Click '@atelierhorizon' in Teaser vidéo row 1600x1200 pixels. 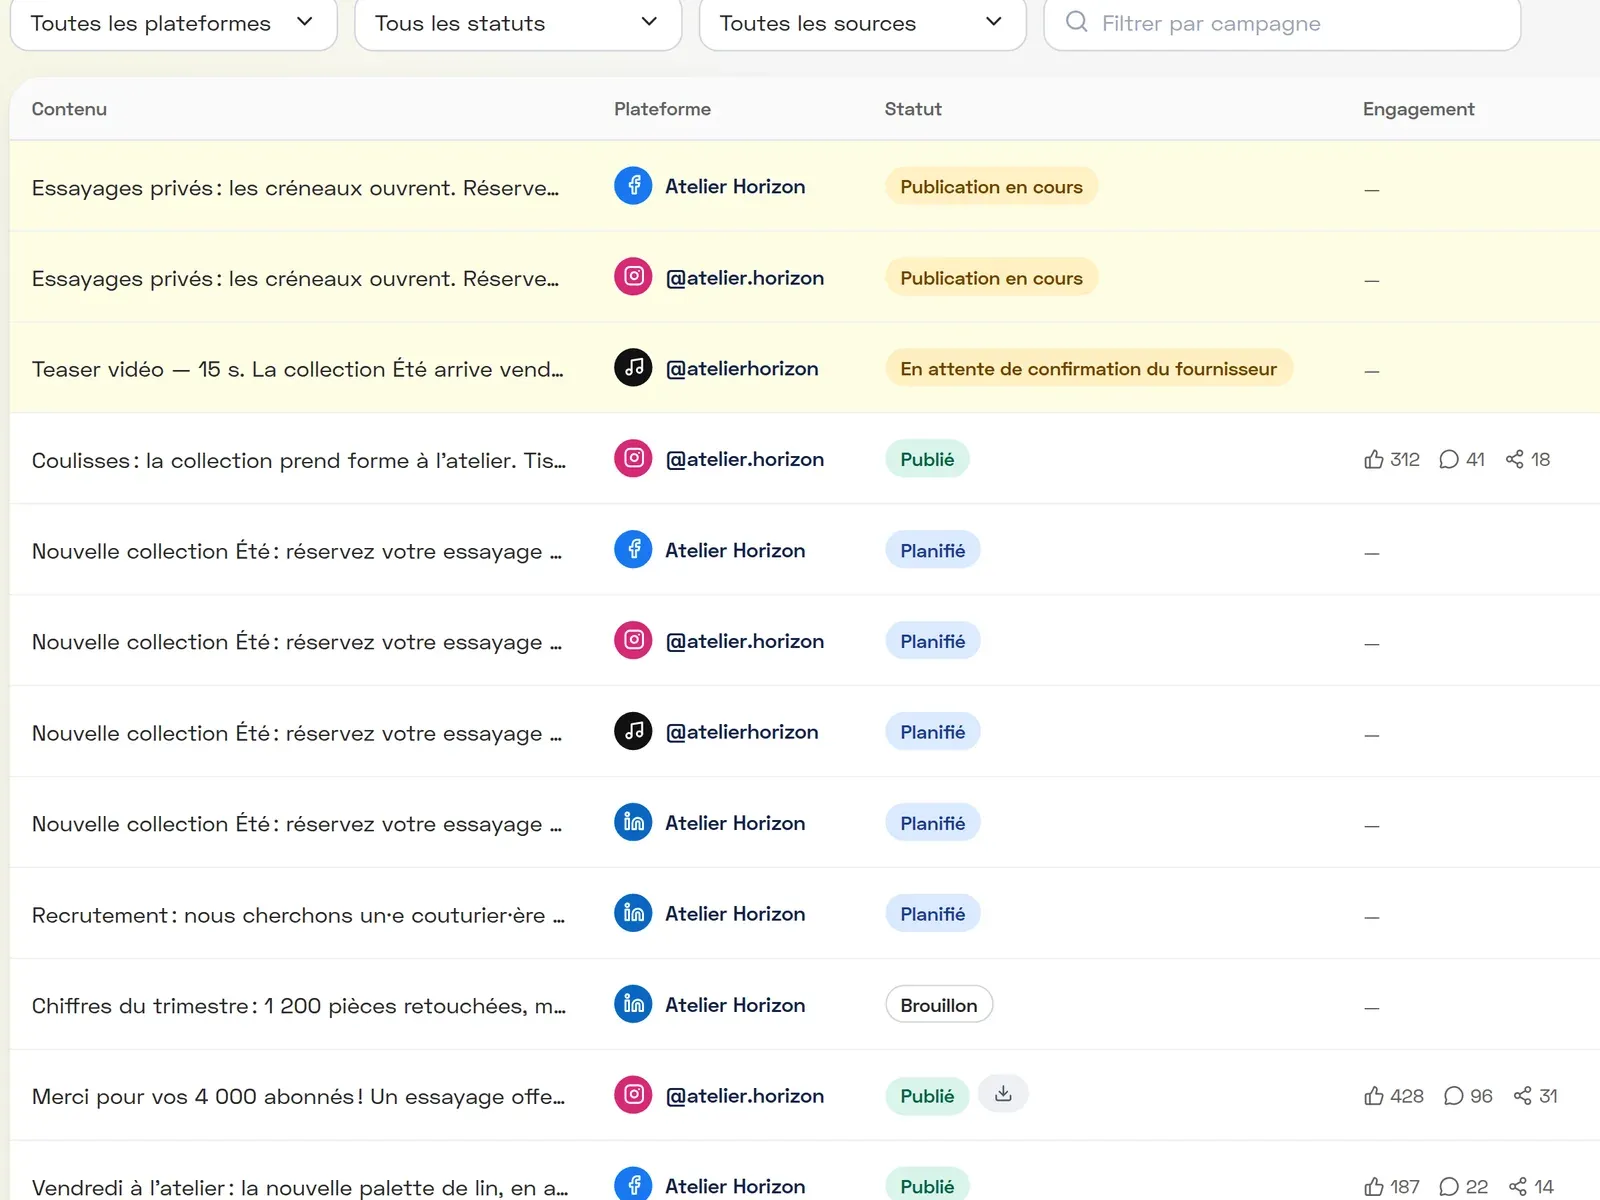[742, 369]
